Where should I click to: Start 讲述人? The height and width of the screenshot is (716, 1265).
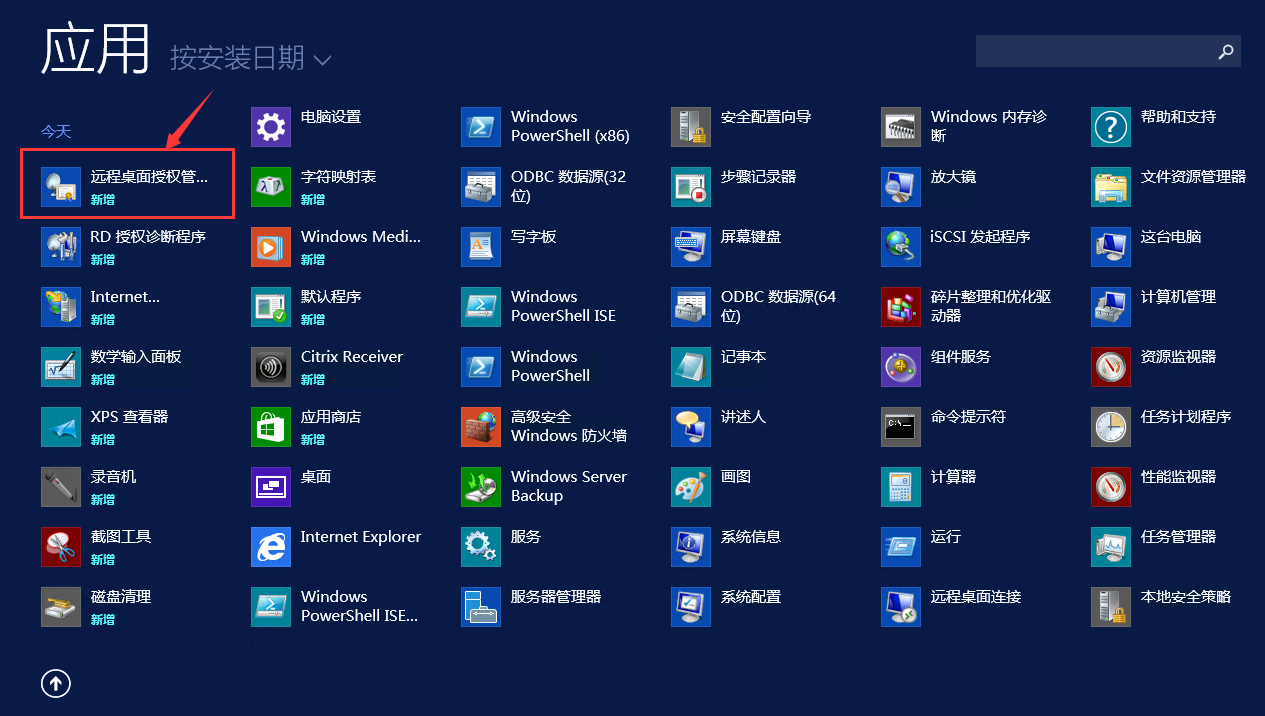719,427
